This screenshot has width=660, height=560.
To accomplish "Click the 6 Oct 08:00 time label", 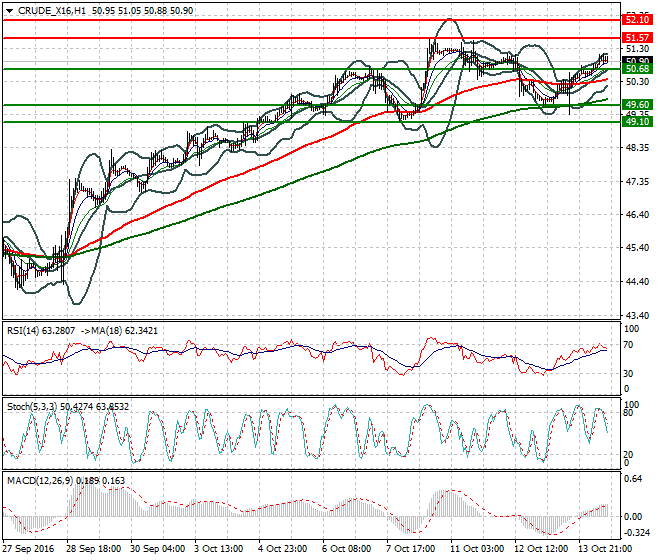I will [346, 549].
